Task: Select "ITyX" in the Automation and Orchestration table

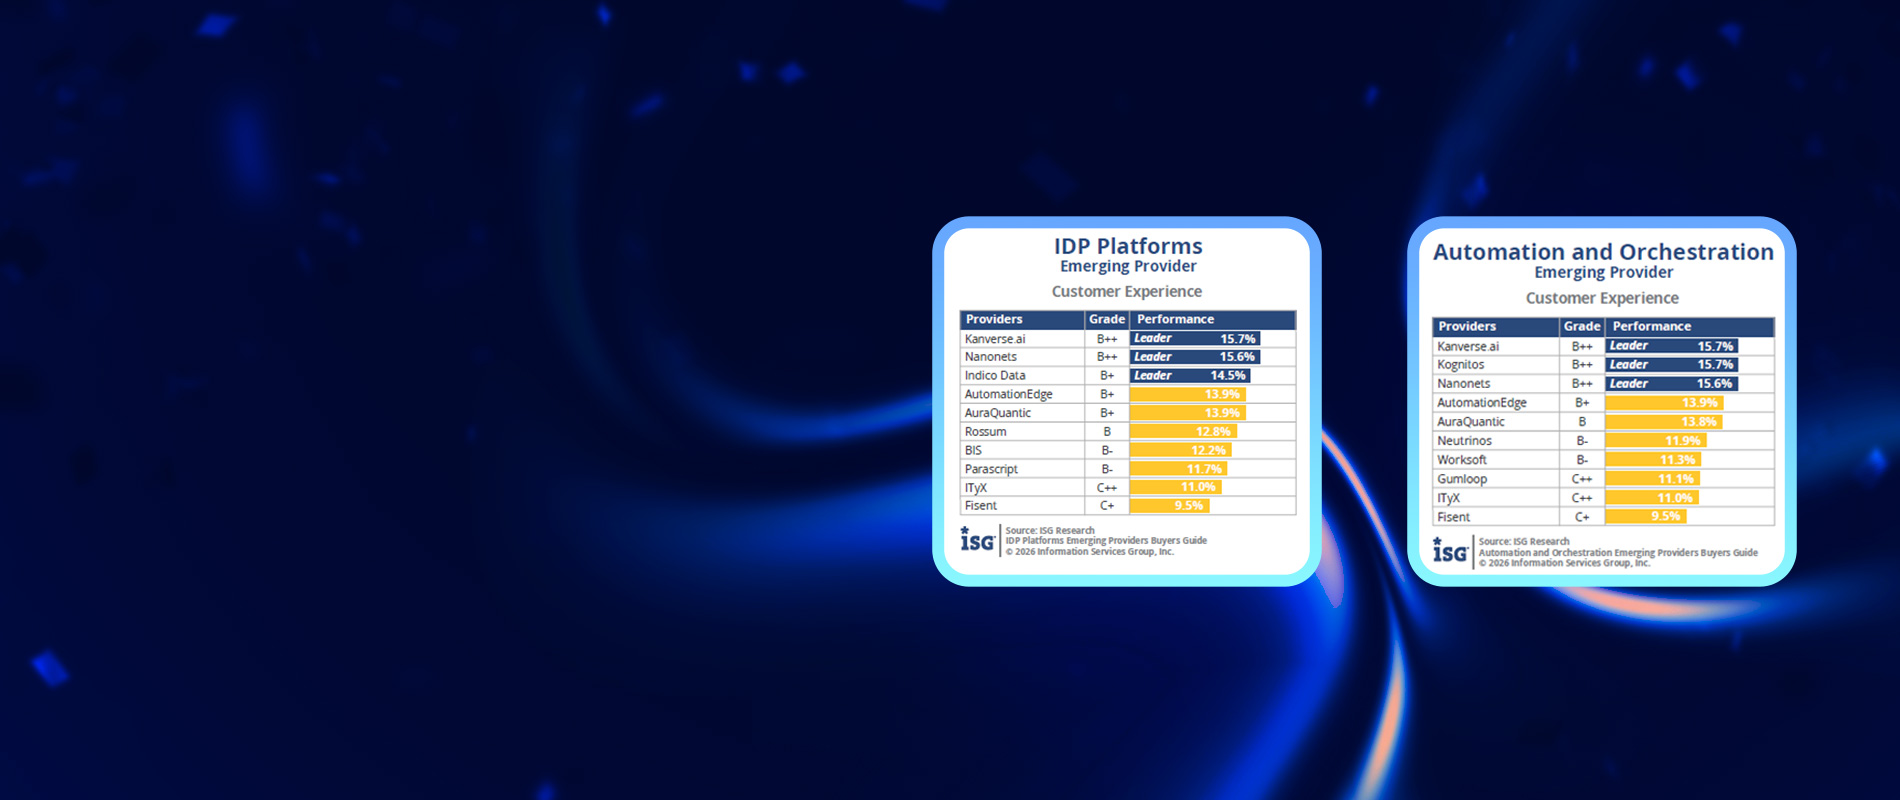Action: (1448, 498)
